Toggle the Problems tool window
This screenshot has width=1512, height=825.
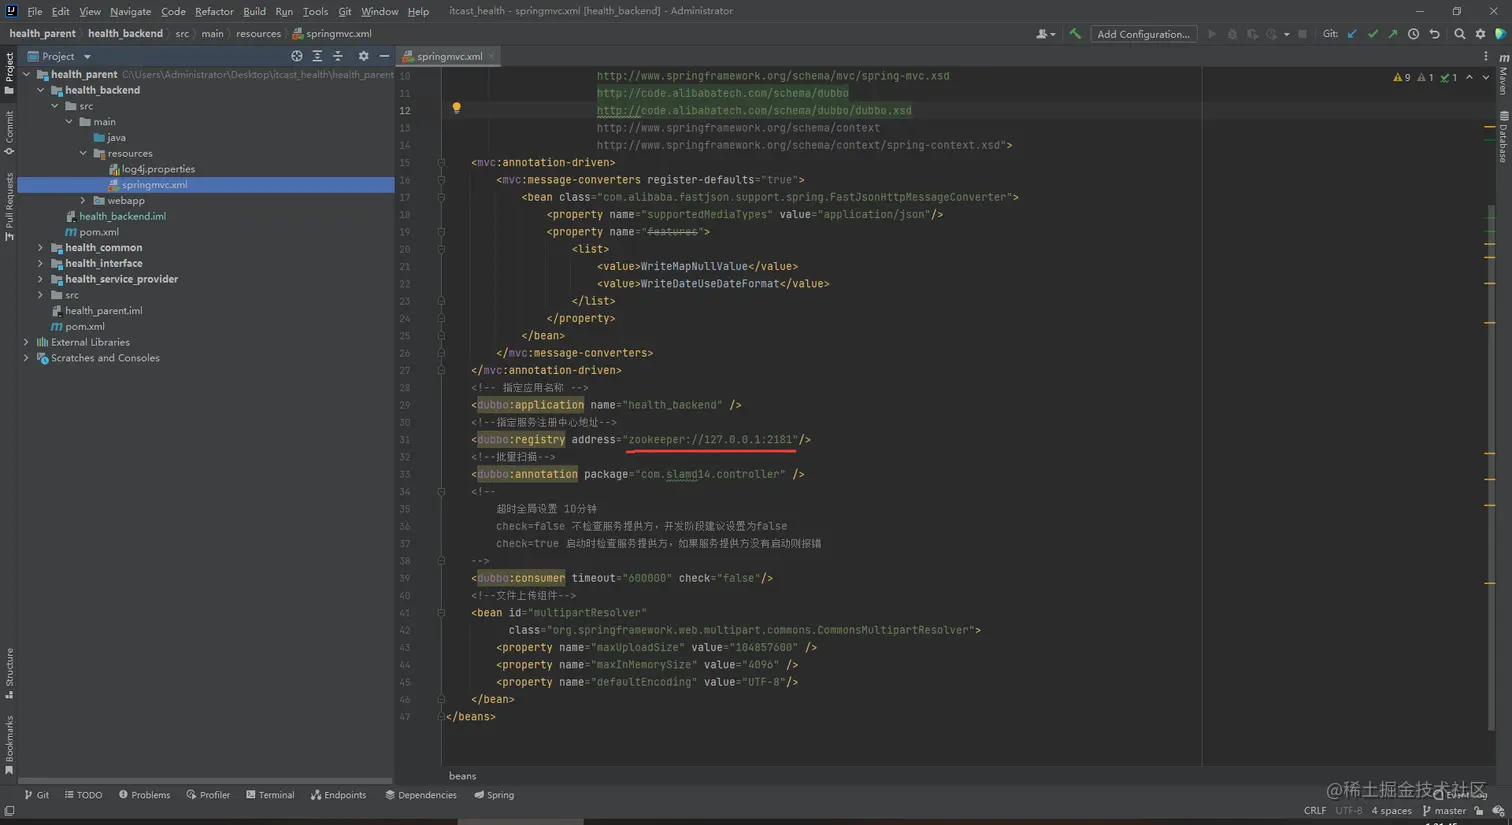[x=144, y=795]
